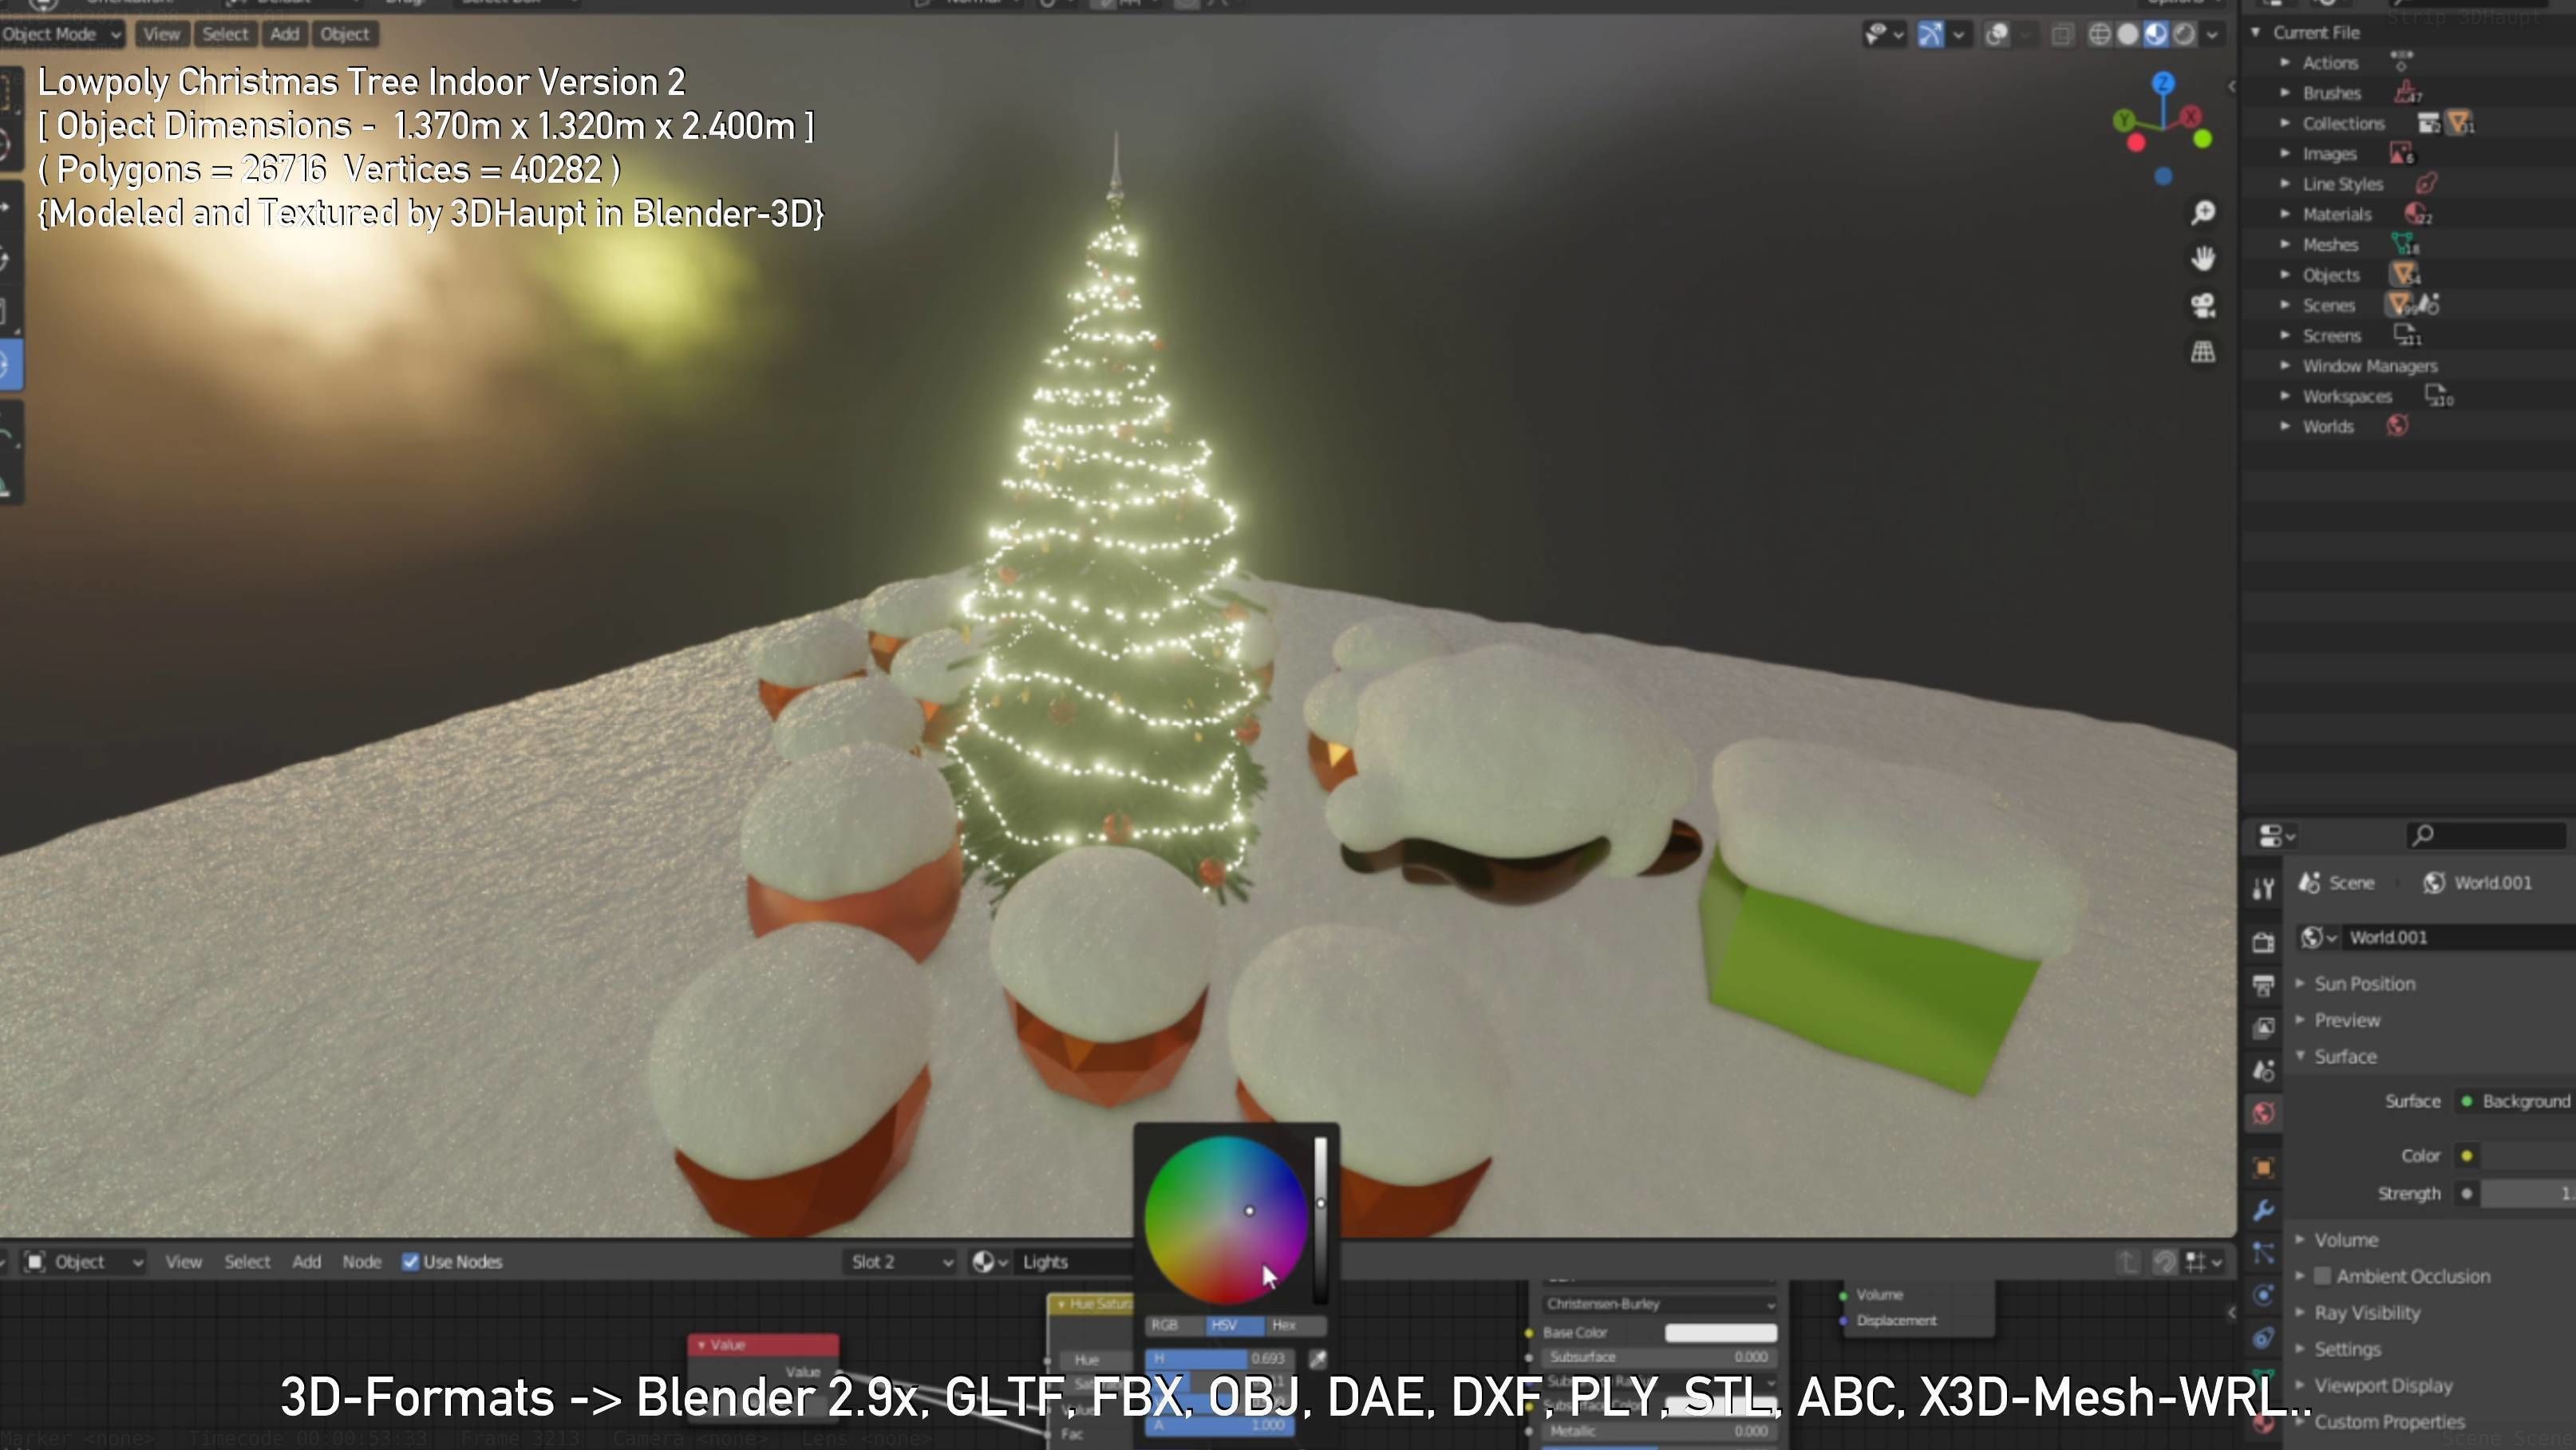Click the H 0.693 hue slider

pyautogui.click(x=1221, y=1358)
